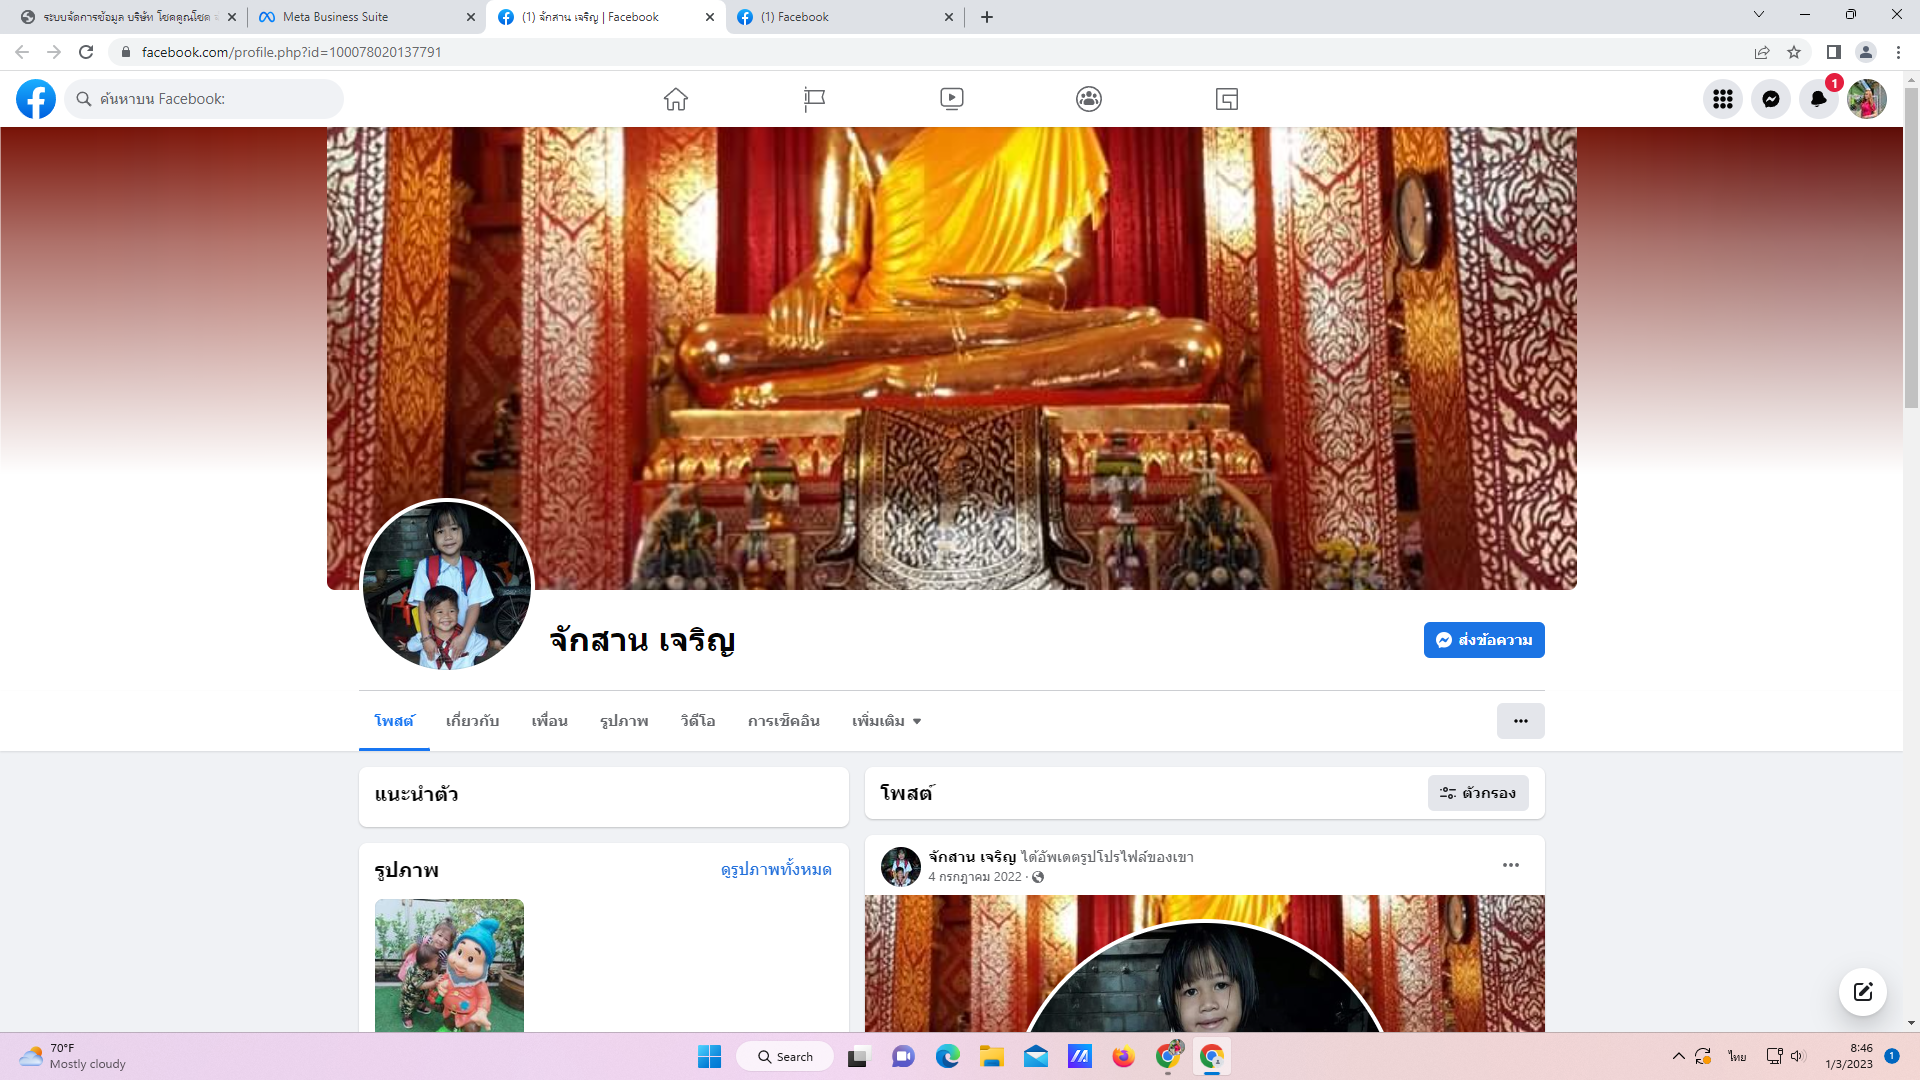Screen dimensions: 1920x1080
Task: Open the Watch video icon
Action: pos(952,99)
